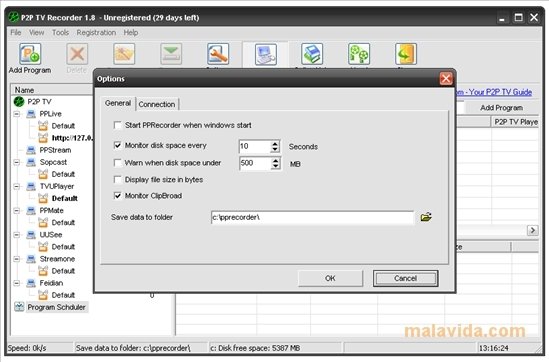This screenshot has width=549, height=362.
Task: Click 'c: Disk free space: 5387 MB' status
Action: [x=255, y=348]
